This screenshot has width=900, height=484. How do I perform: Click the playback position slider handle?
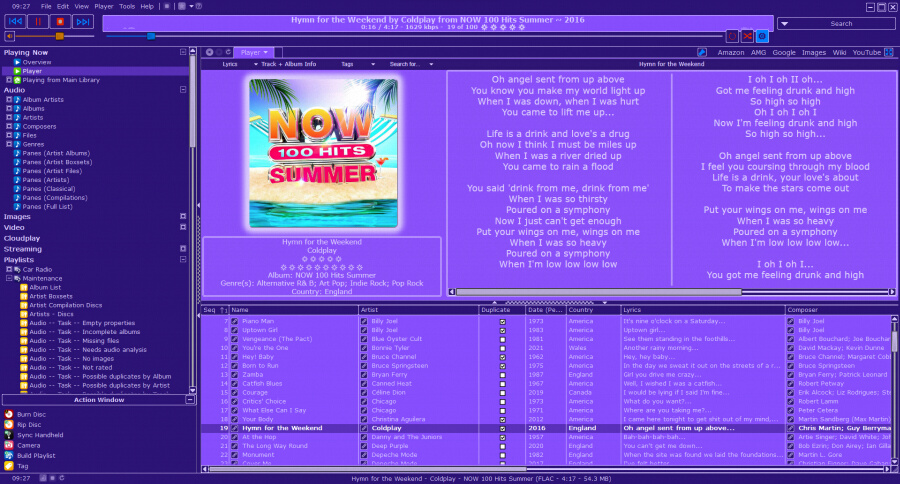tap(151, 36)
